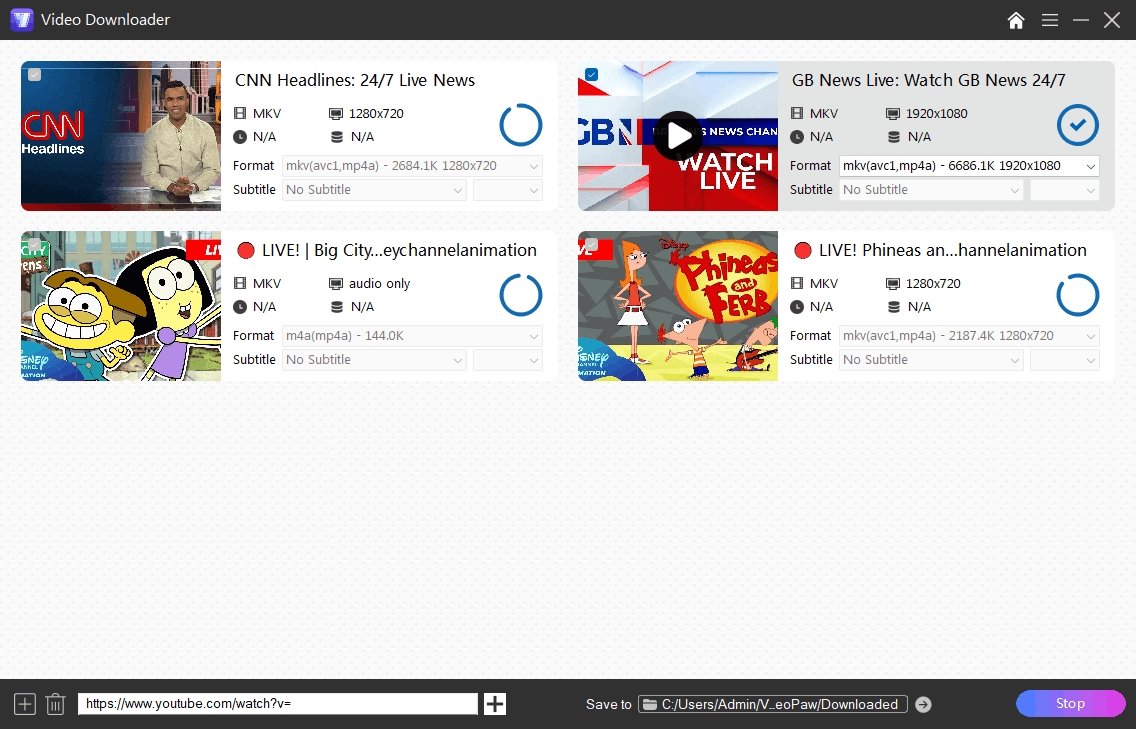Image resolution: width=1136 pixels, height=729 pixels.
Task: Stop all downloads with Stop button
Action: point(1071,704)
